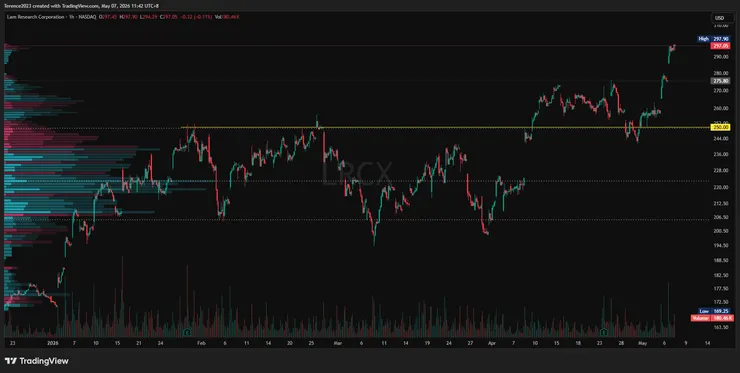The image size is (740, 373).
Task: Select the yellow 250.00 horizontal line
Action: coord(446,127)
